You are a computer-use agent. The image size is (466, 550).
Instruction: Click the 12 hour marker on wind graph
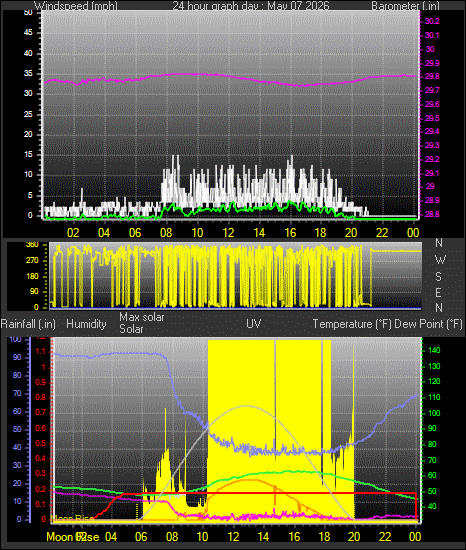[x=229, y=232]
